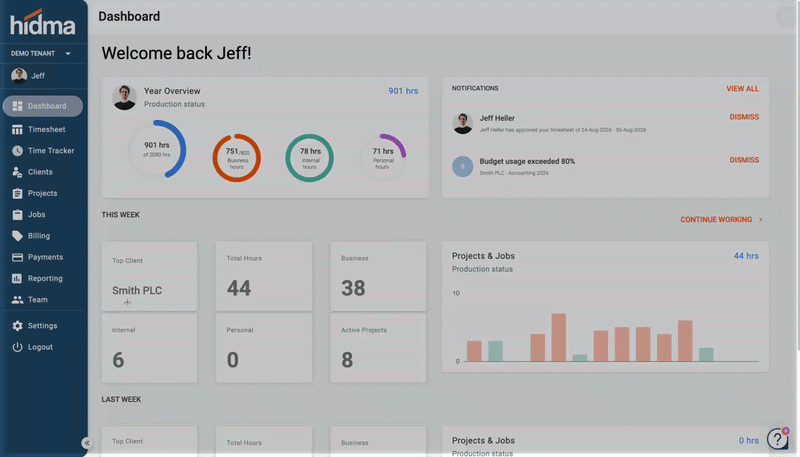Screen dimensions: 800x457
Task: Open the Top Client Smith PLC card
Action: point(149,276)
